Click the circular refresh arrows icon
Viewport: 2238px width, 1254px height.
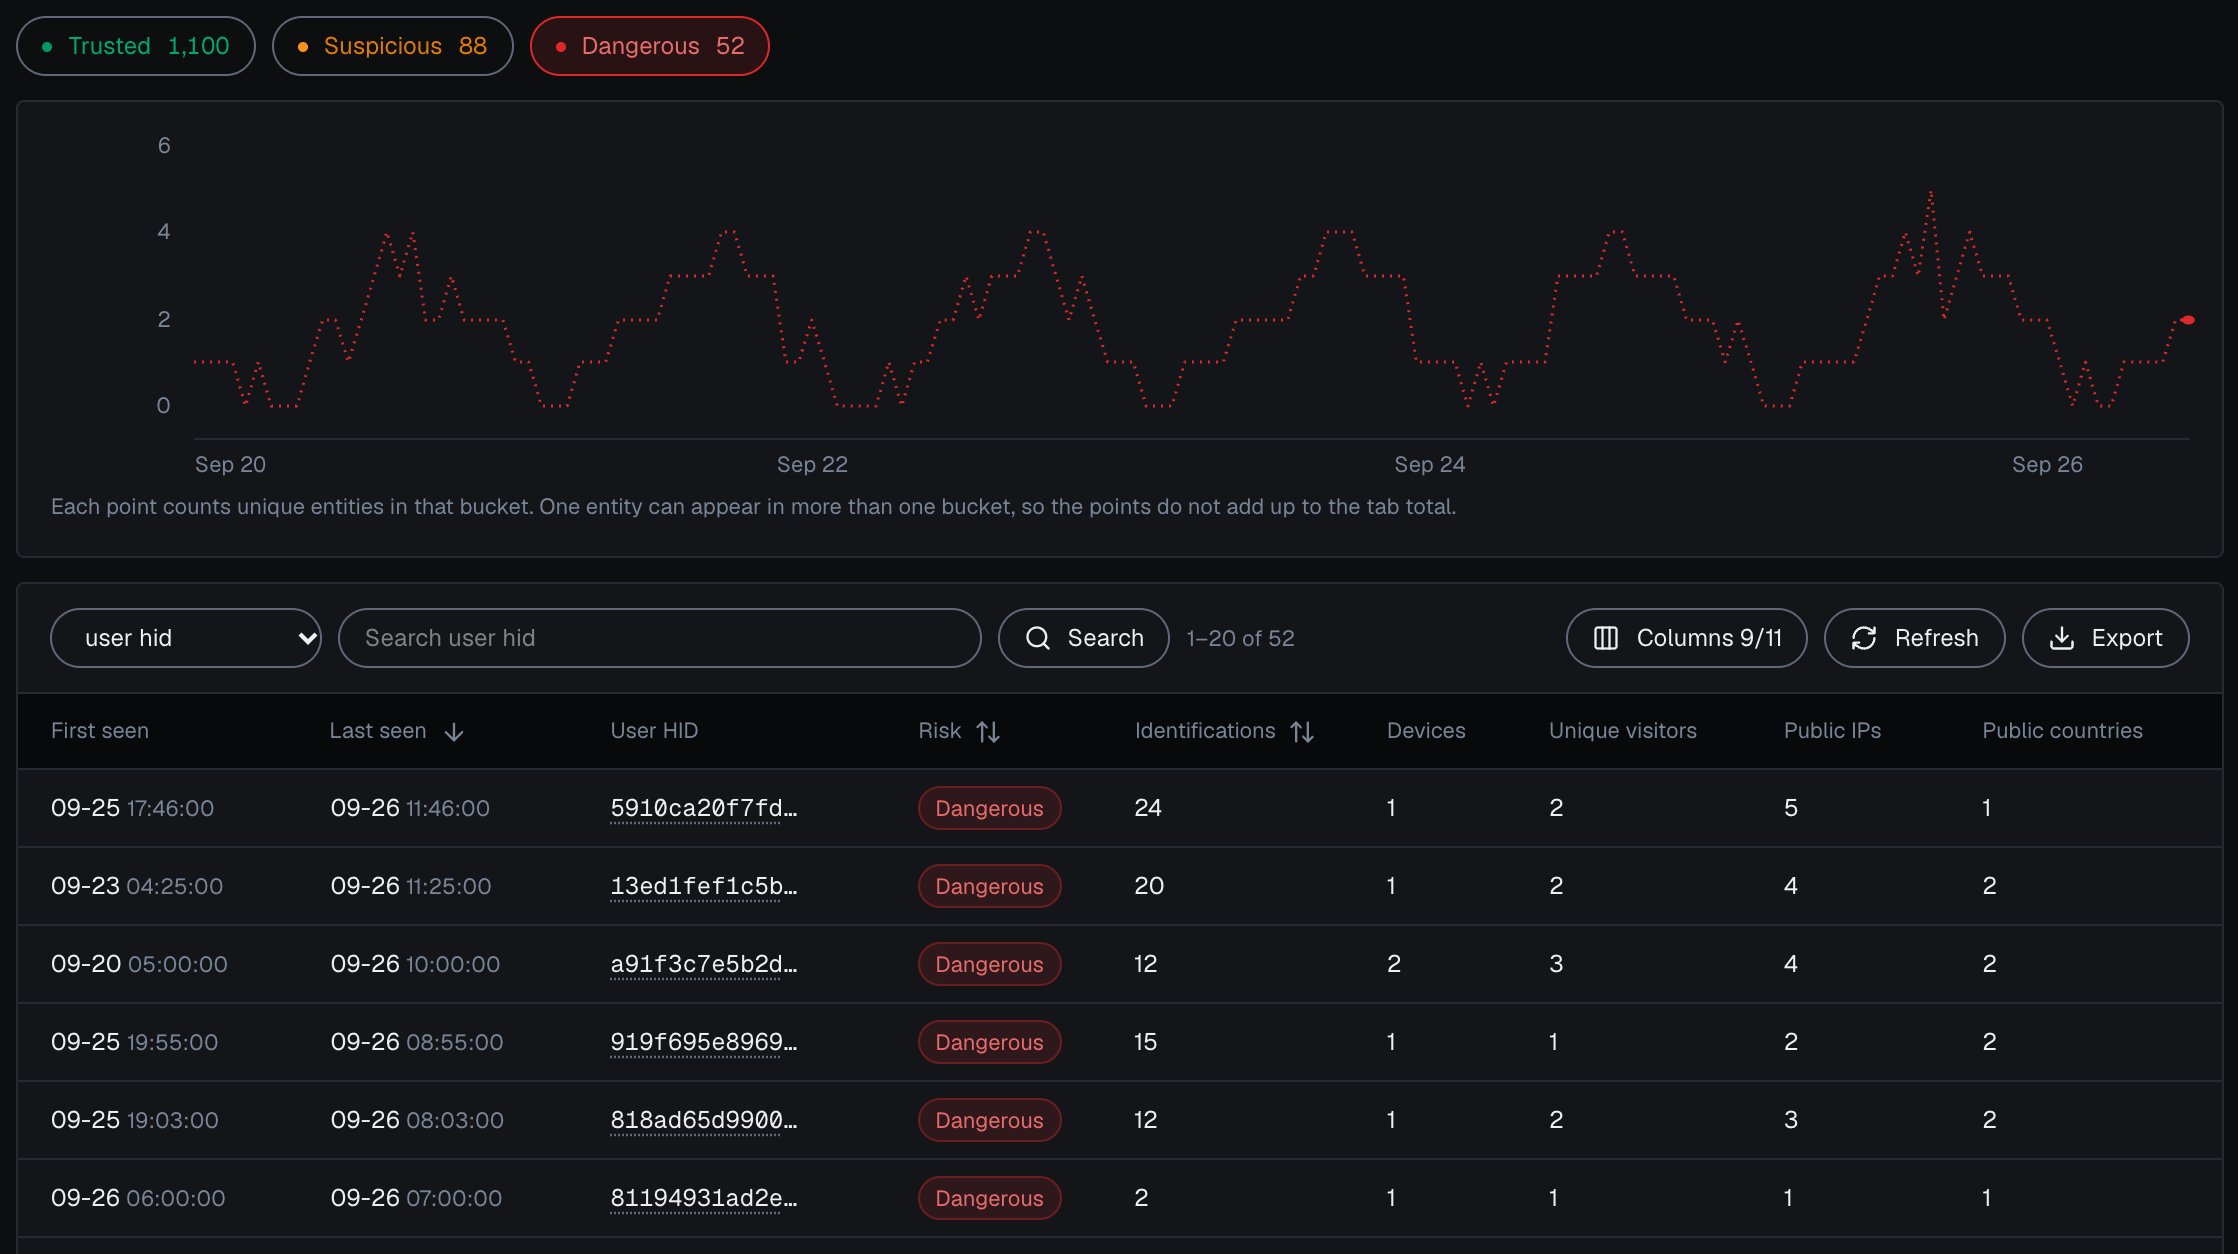[1864, 638]
